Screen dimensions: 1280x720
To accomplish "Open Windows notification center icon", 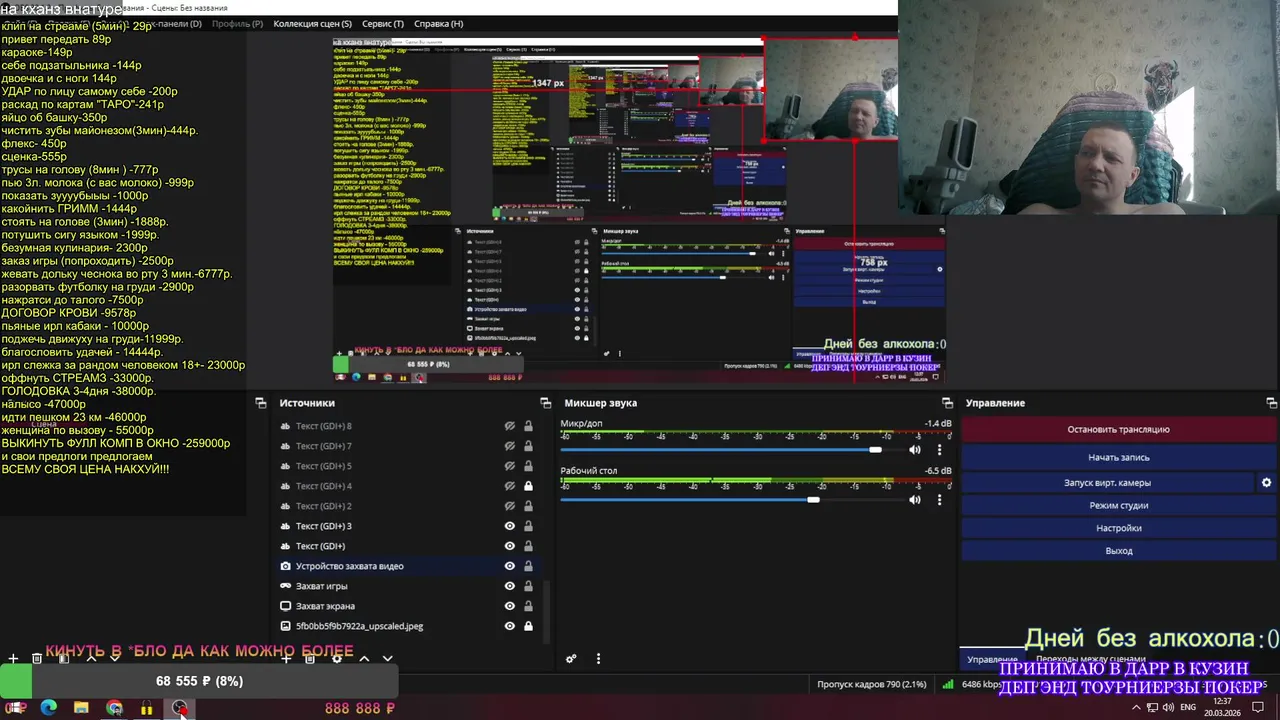I will 1259,707.
